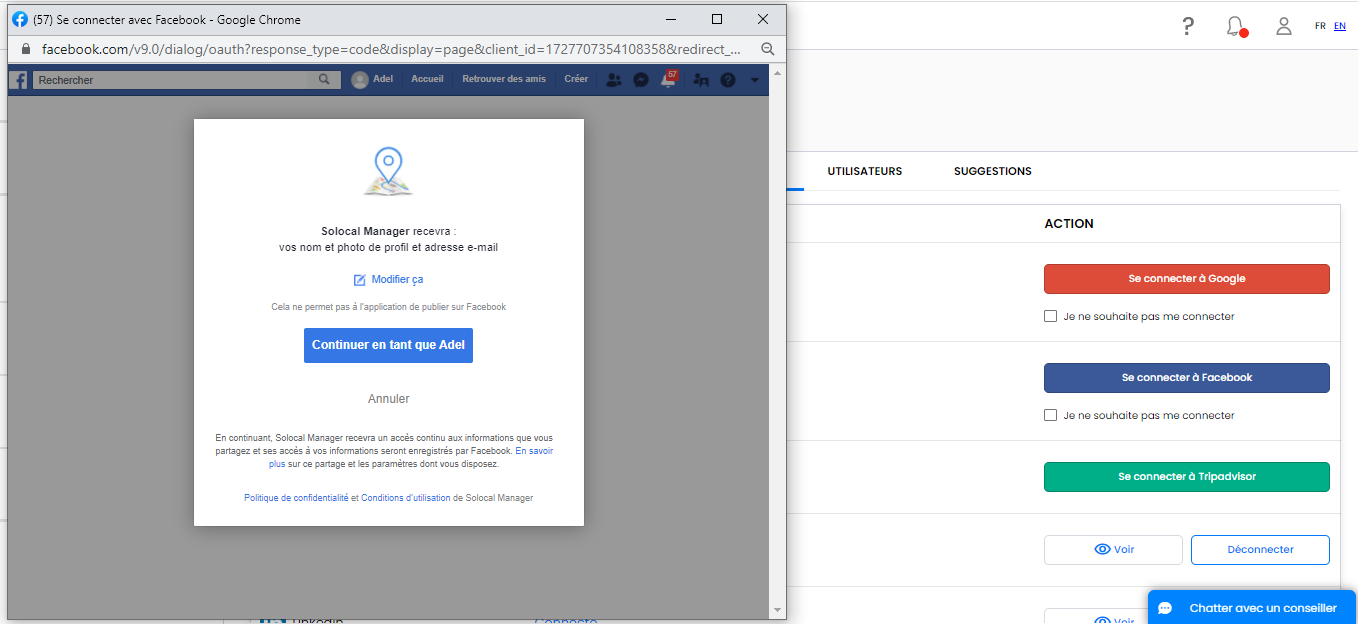Minimize the Facebook login popup window

click(x=671, y=19)
